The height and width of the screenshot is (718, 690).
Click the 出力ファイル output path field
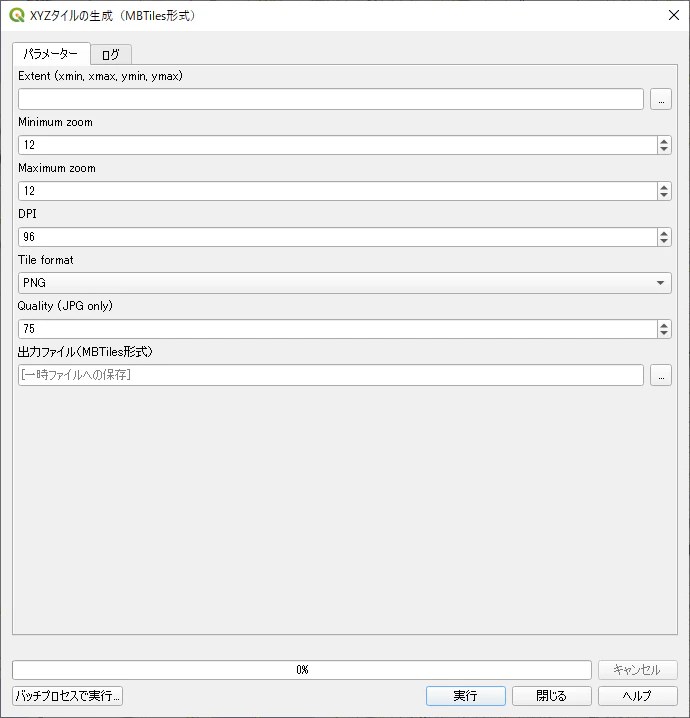331,375
